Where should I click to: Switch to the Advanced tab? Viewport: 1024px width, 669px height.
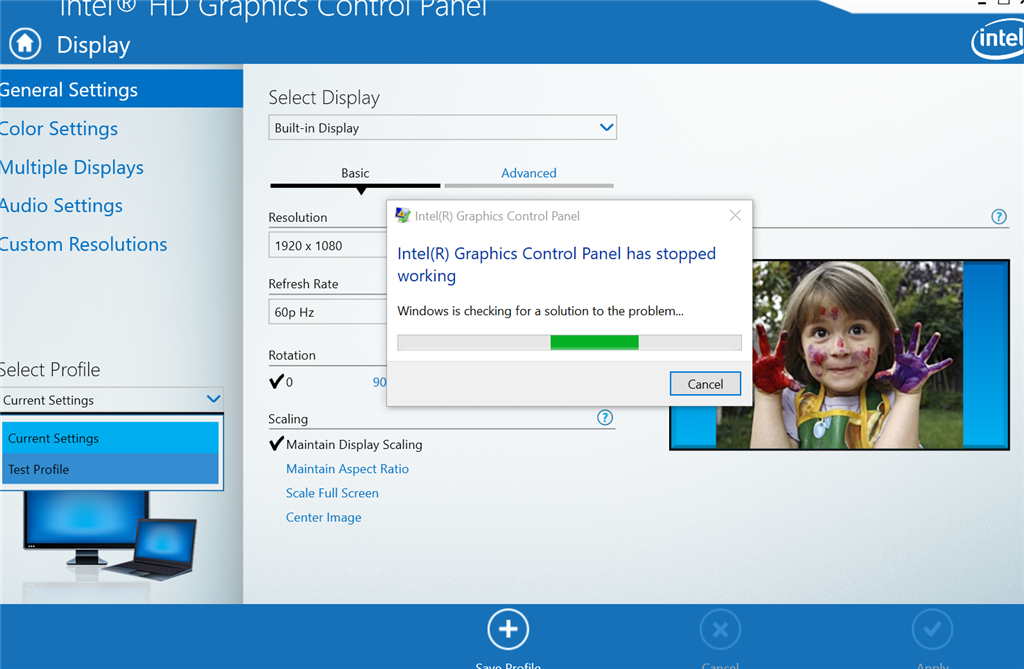[x=529, y=174]
